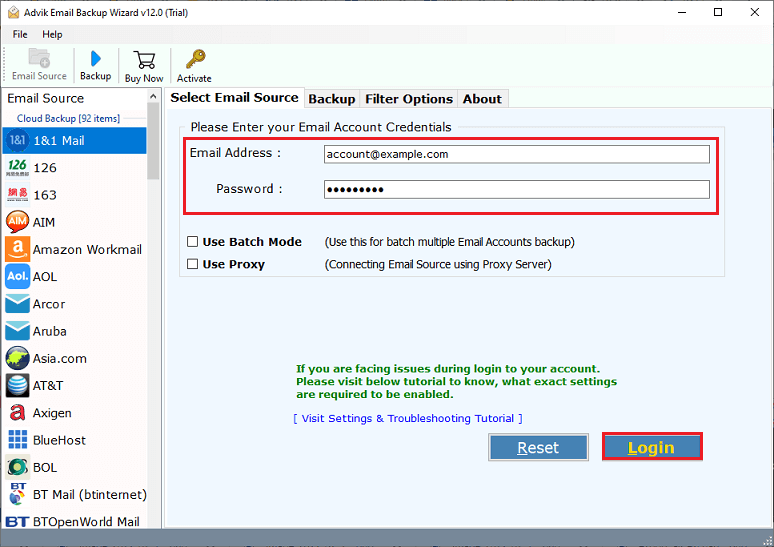Screen dimensions: 774x547
Task: Select the Asia.com globe icon
Action: click(17, 358)
